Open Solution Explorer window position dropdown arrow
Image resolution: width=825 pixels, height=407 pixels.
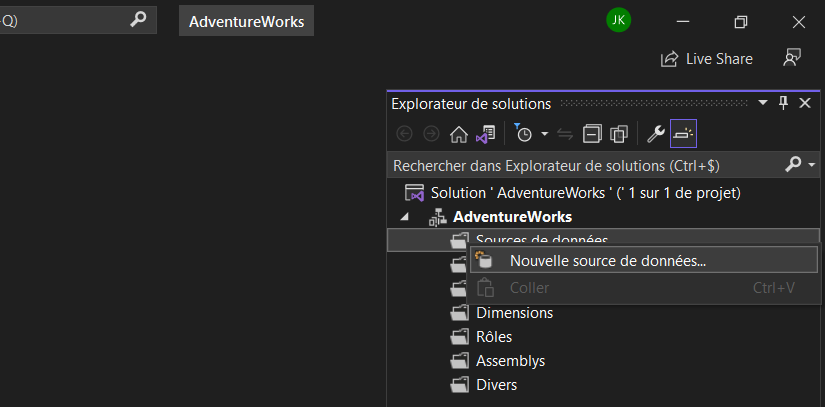click(x=762, y=103)
